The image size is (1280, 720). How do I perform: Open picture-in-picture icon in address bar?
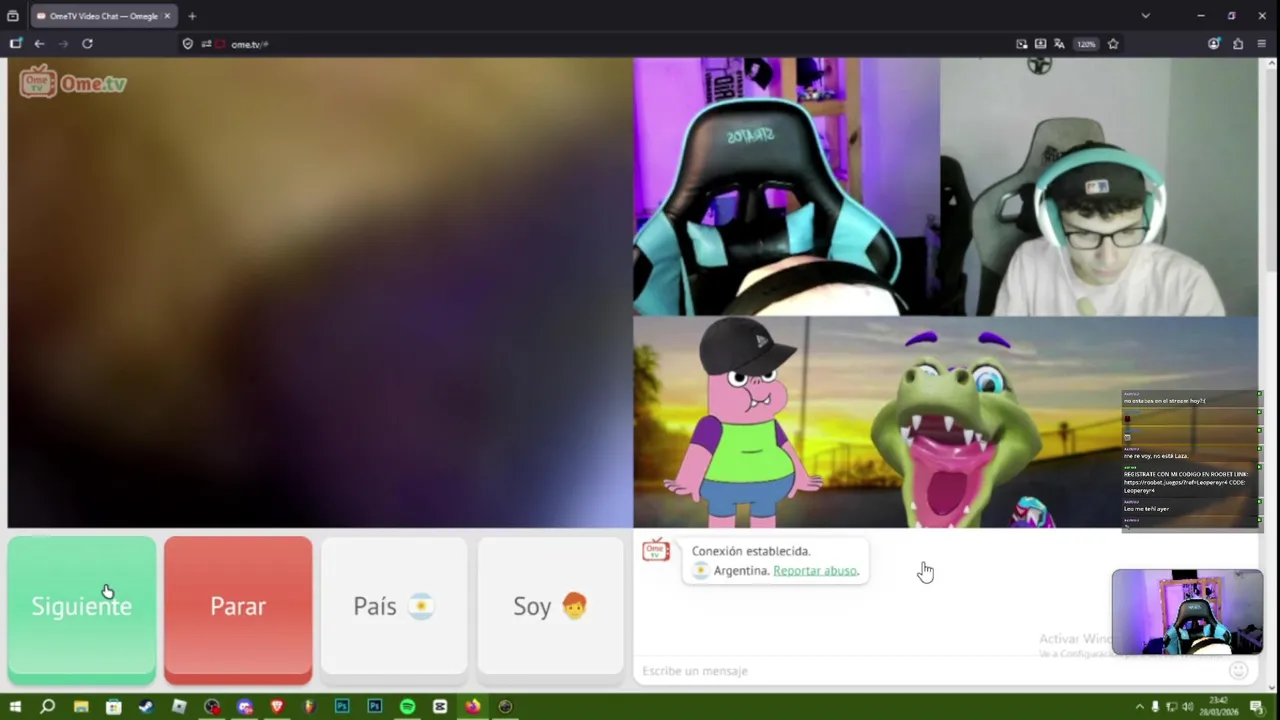pos(1021,44)
